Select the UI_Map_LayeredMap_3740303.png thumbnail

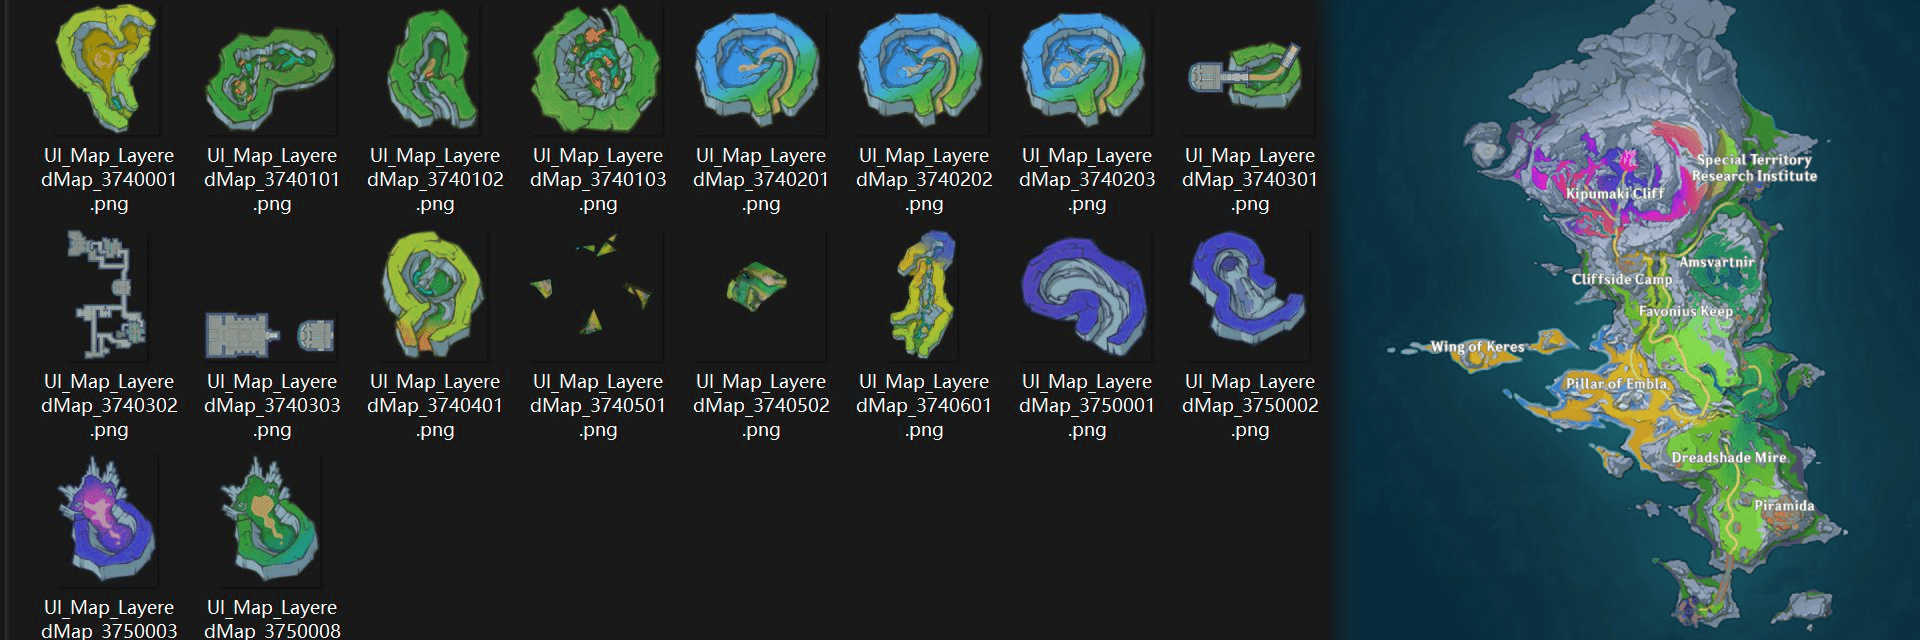(x=272, y=335)
